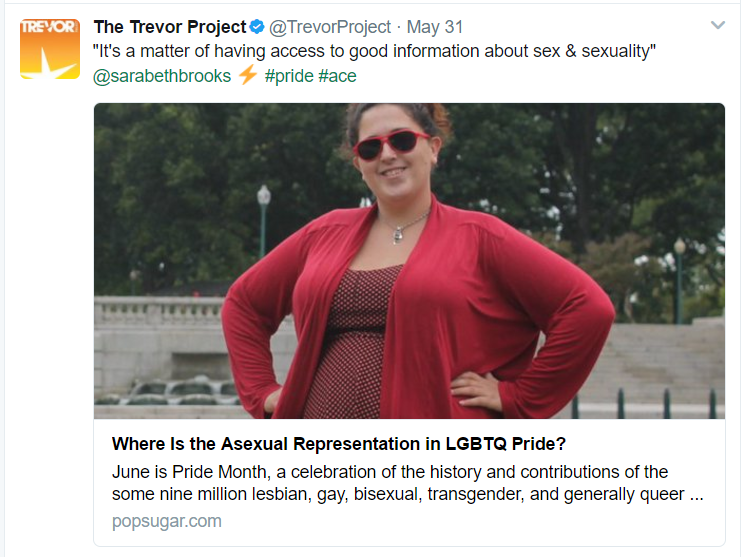Open the @sarabethbrooks mention

pyautogui.click(x=162, y=76)
